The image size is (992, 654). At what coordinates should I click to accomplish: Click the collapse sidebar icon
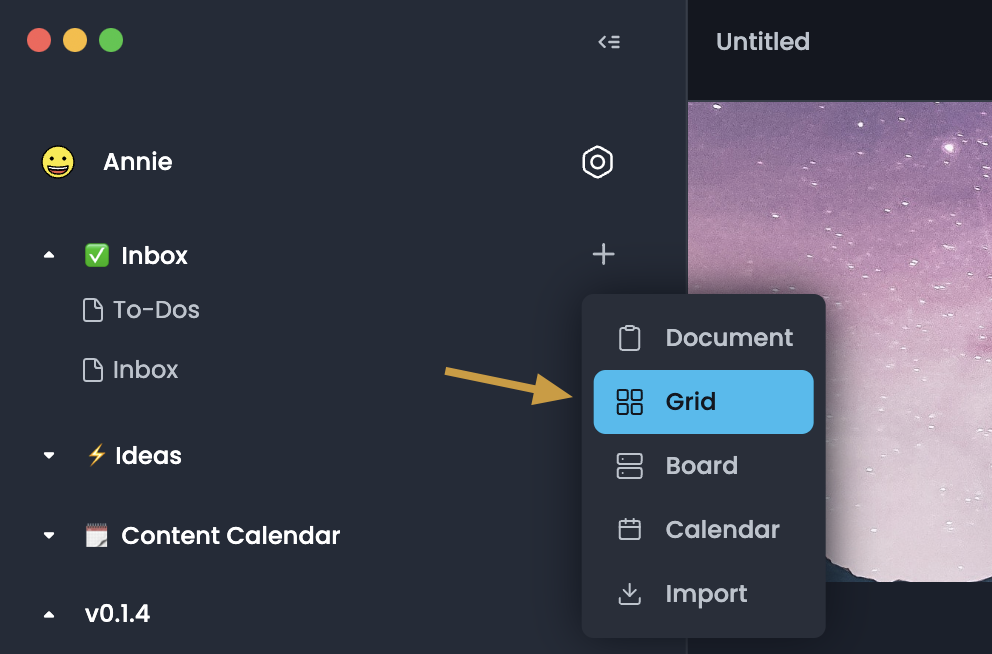[x=609, y=42]
